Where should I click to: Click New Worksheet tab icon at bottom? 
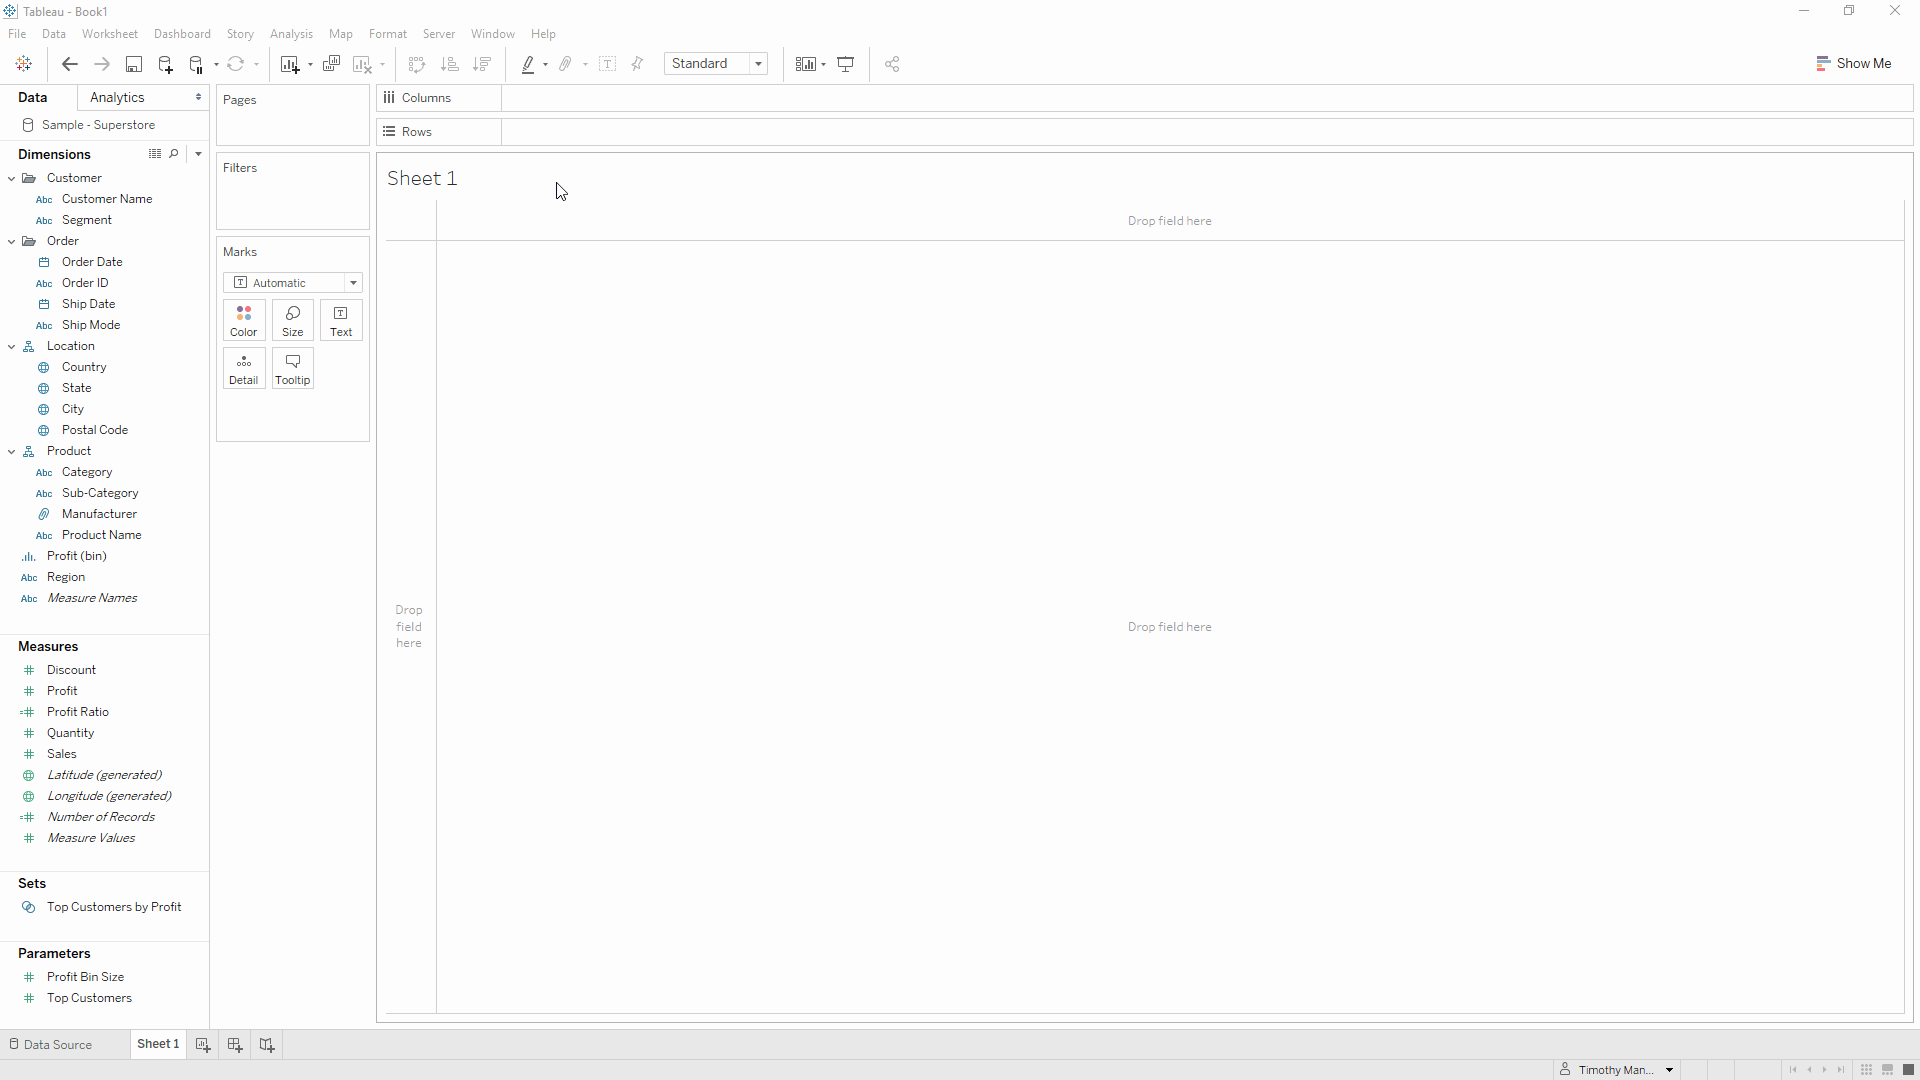[203, 1044]
